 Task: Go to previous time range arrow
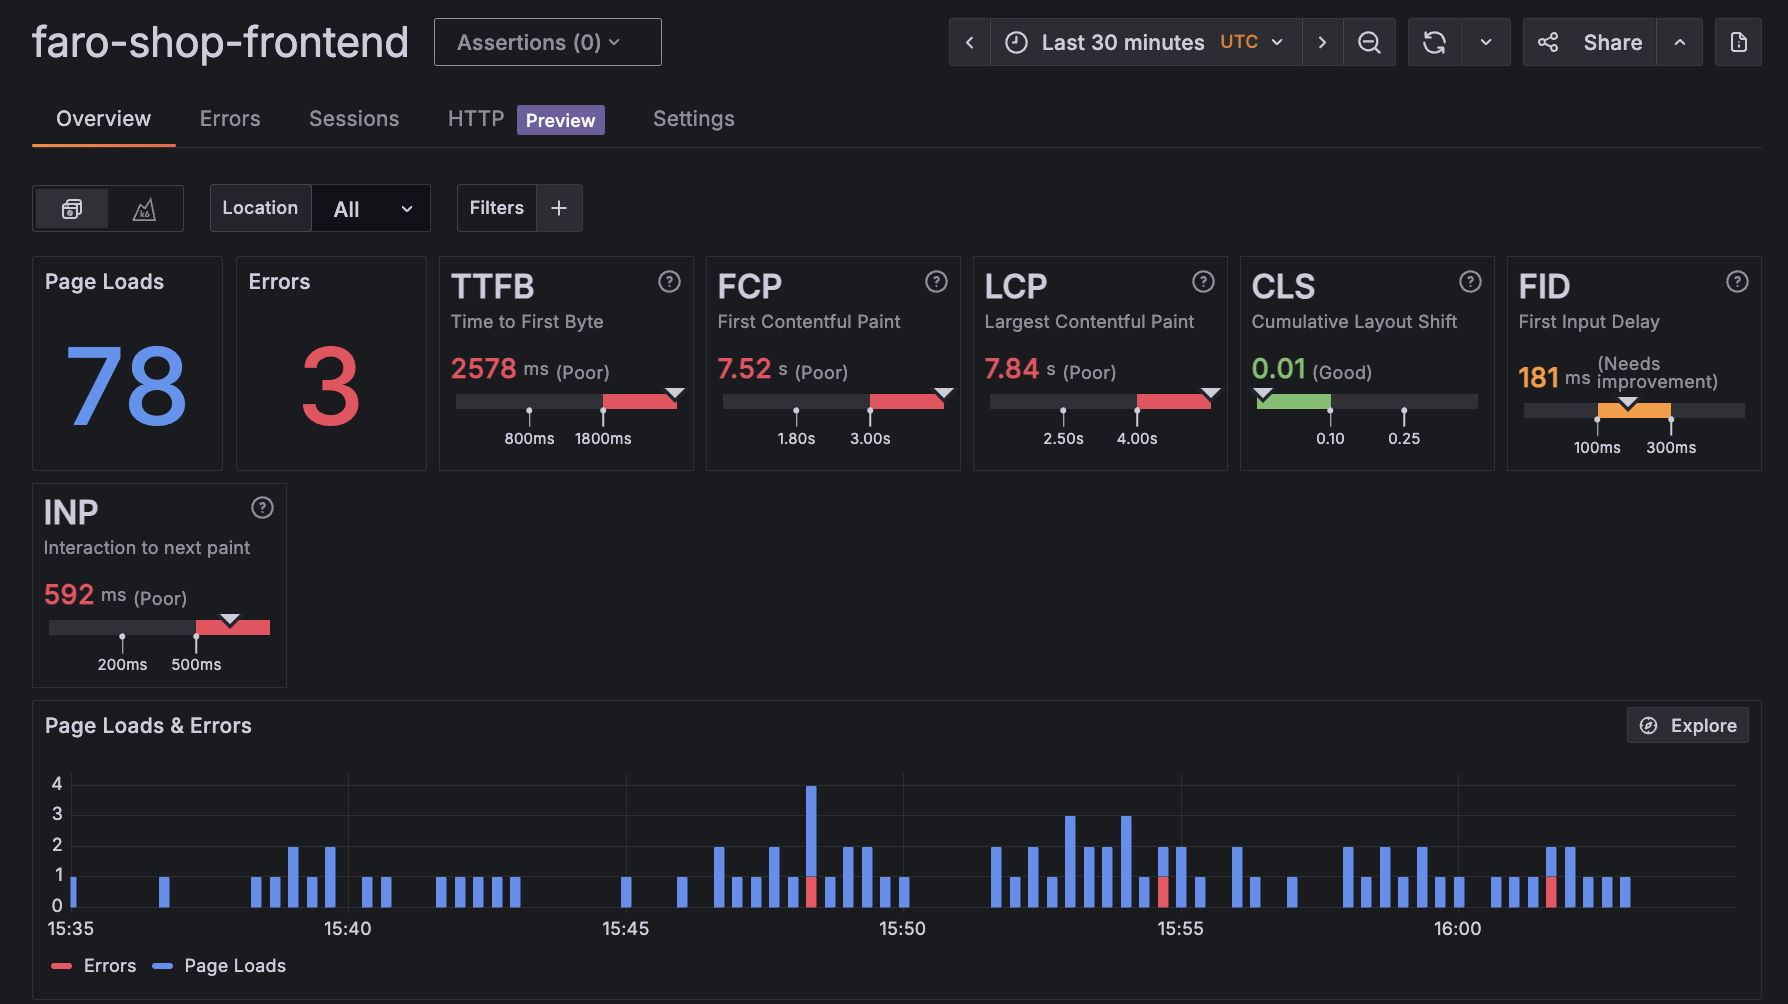point(969,42)
